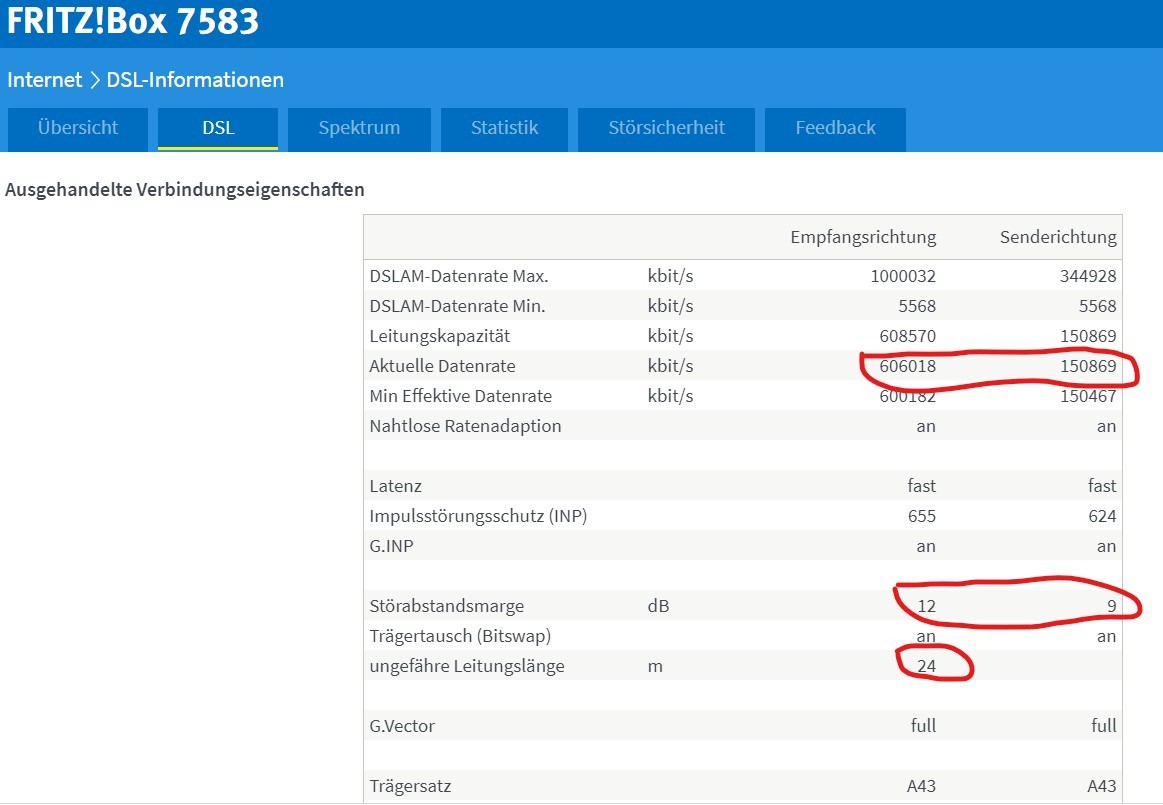Click the DSL-Informationen breadcrumb
1163x805 pixels.
click(195, 80)
